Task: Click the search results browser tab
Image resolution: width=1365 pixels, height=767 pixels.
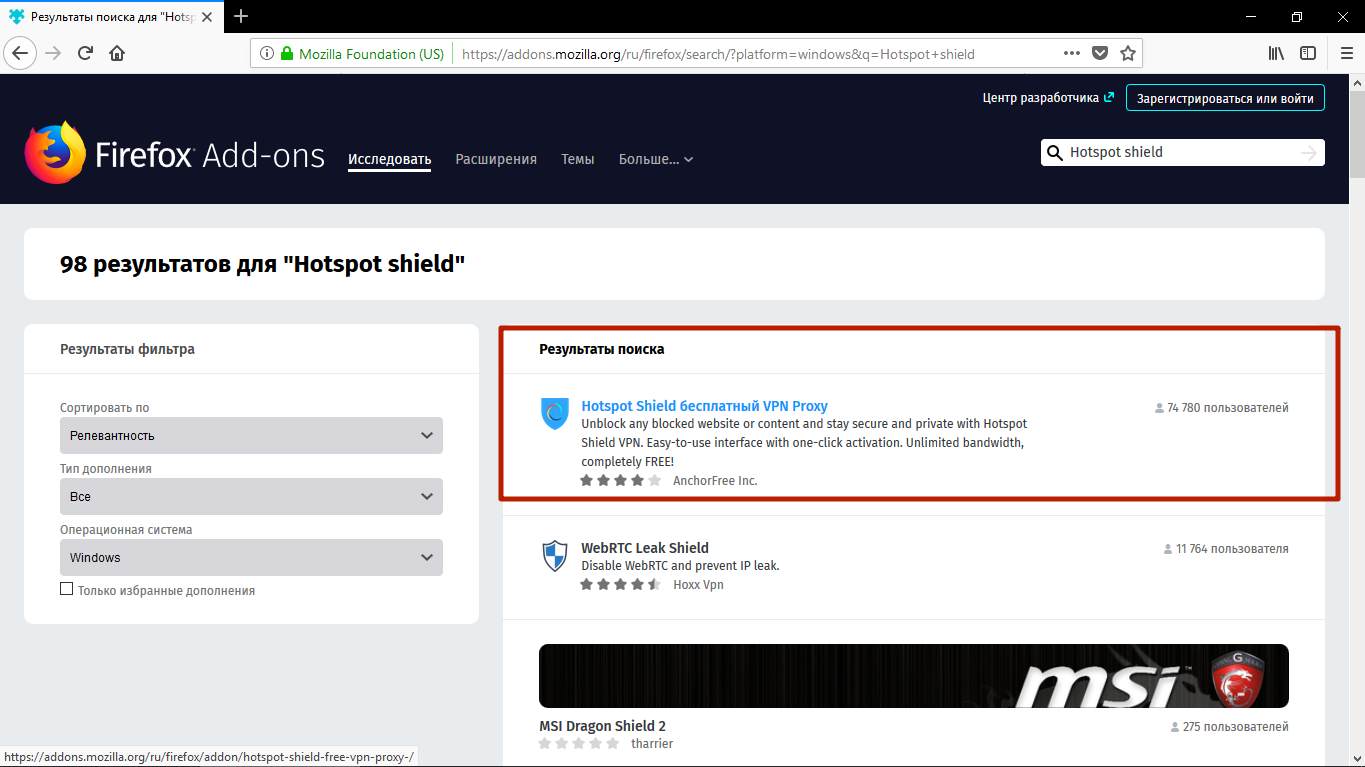Action: pos(112,17)
